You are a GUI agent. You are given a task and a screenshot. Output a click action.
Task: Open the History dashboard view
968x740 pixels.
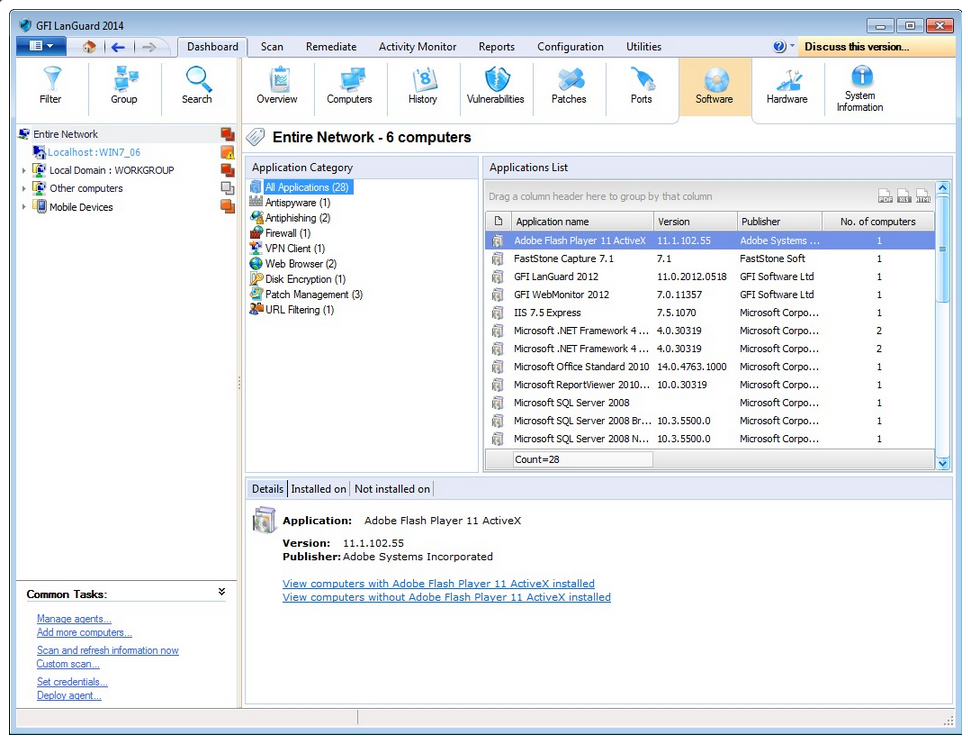(x=422, y=86)
